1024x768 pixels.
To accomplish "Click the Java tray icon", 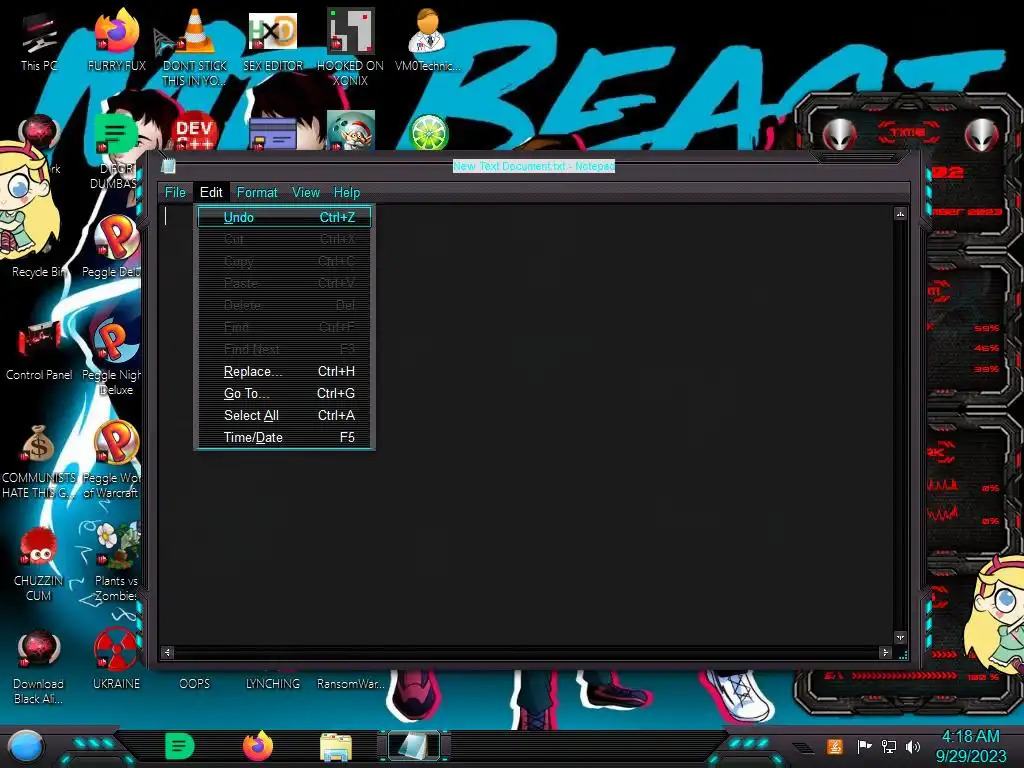I will coord(835,746).
